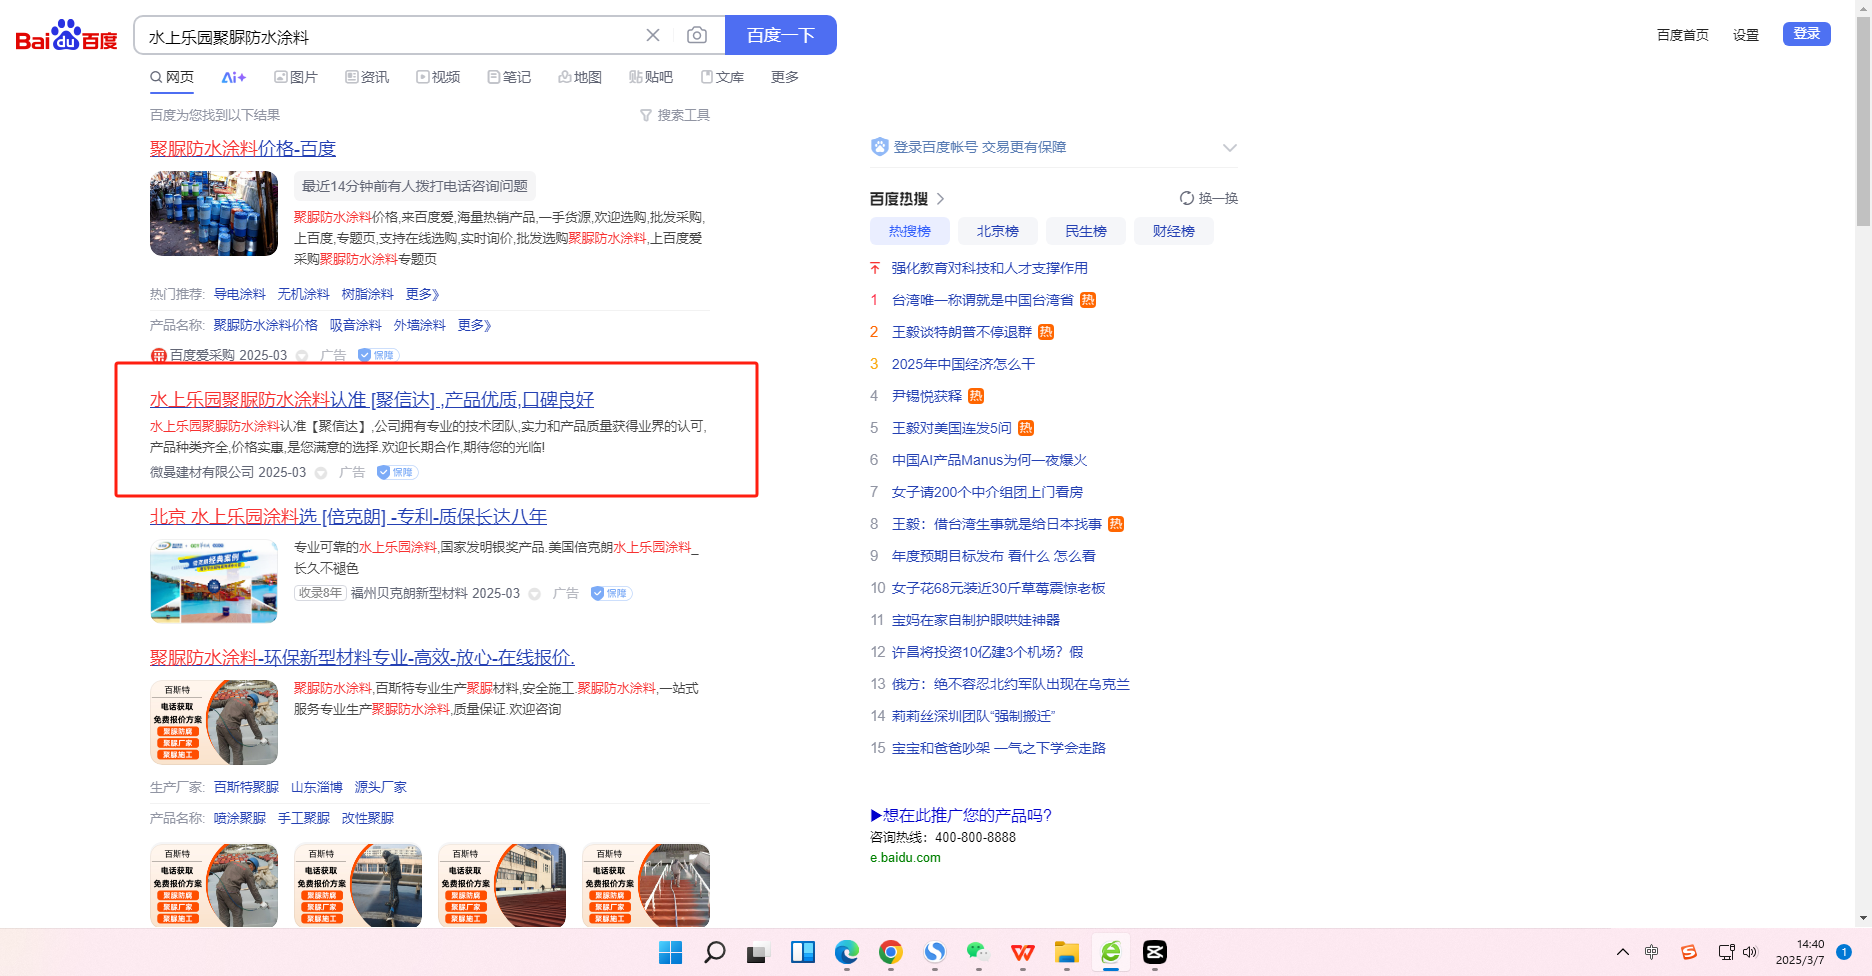
Task: Click the camera image search icon
Action: tap(697, 36)
